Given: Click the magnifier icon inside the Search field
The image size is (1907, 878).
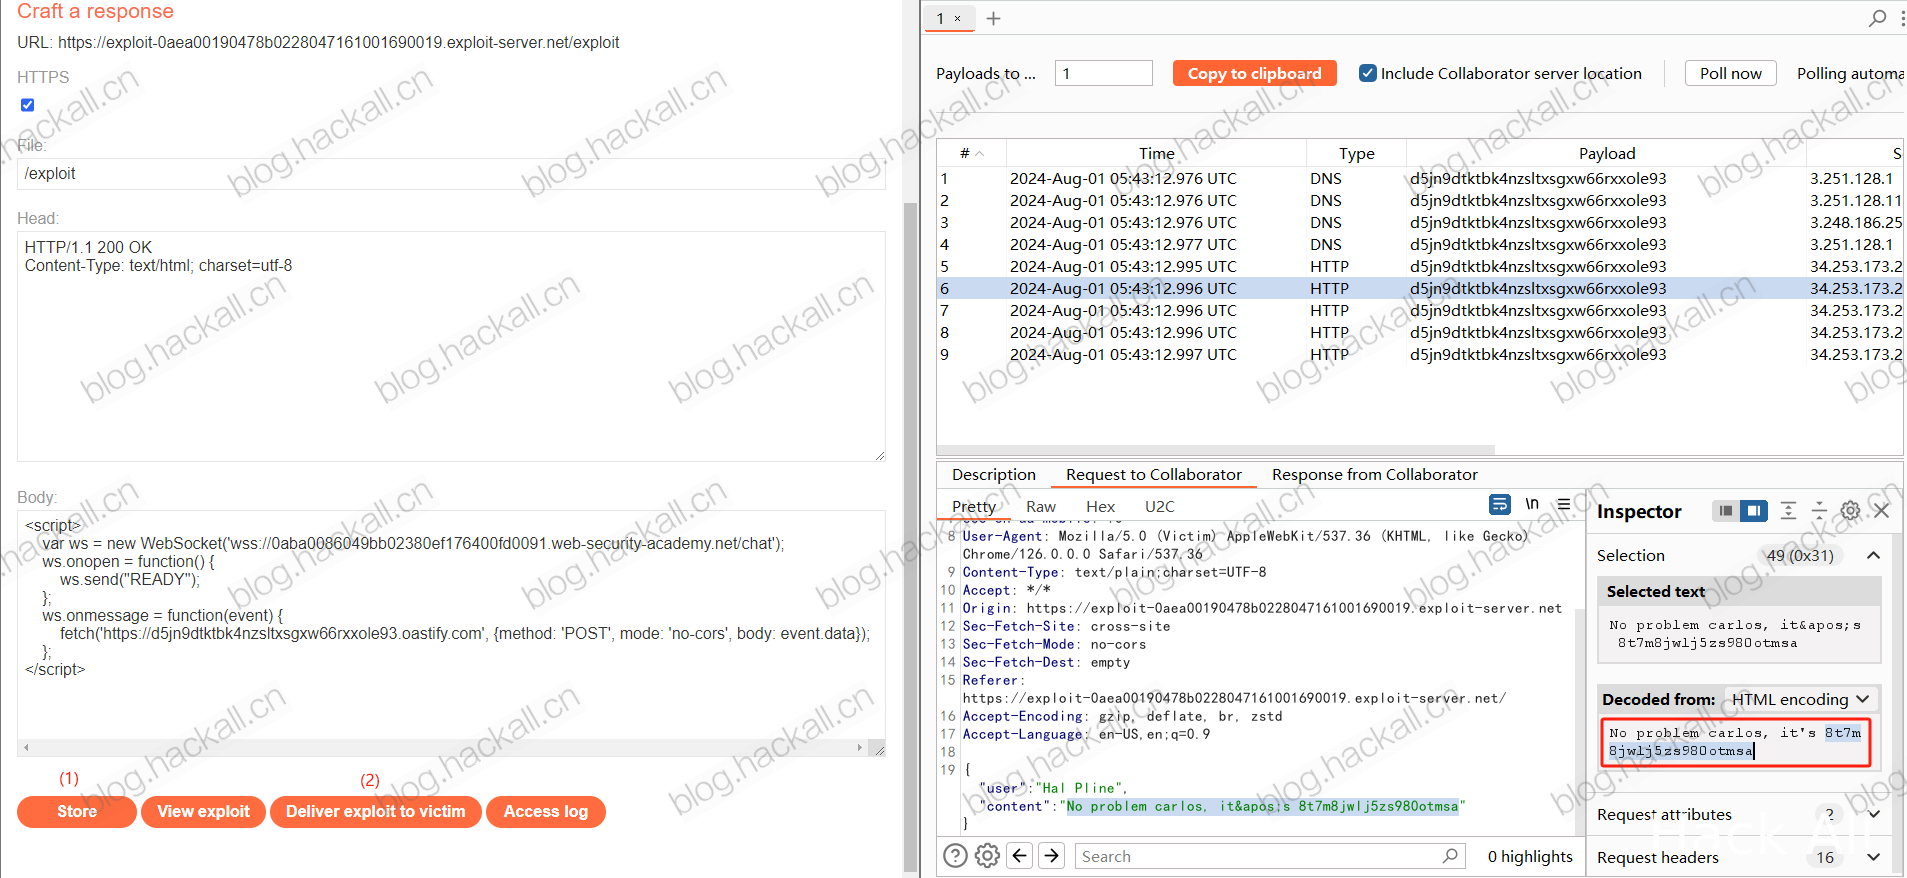Looking at the screenshot, I should pos(1450,856).
